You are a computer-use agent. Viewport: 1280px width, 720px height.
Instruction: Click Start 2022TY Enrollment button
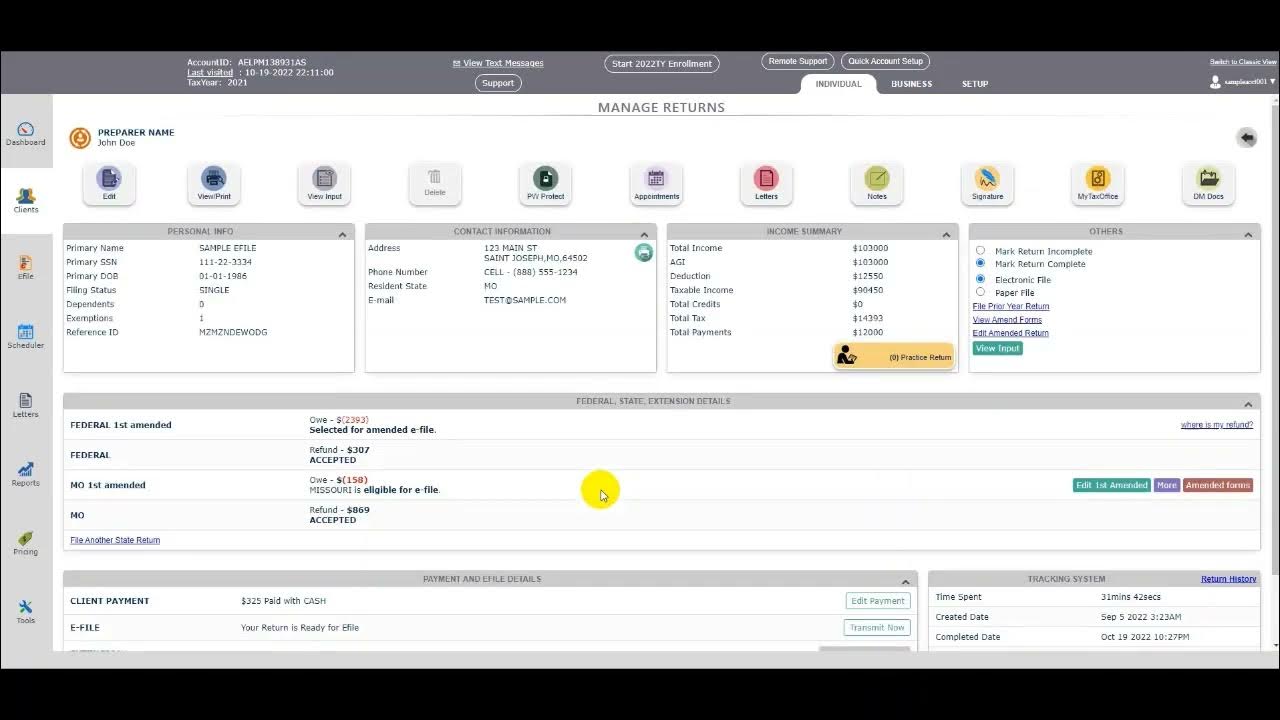(x=662, y=63)
